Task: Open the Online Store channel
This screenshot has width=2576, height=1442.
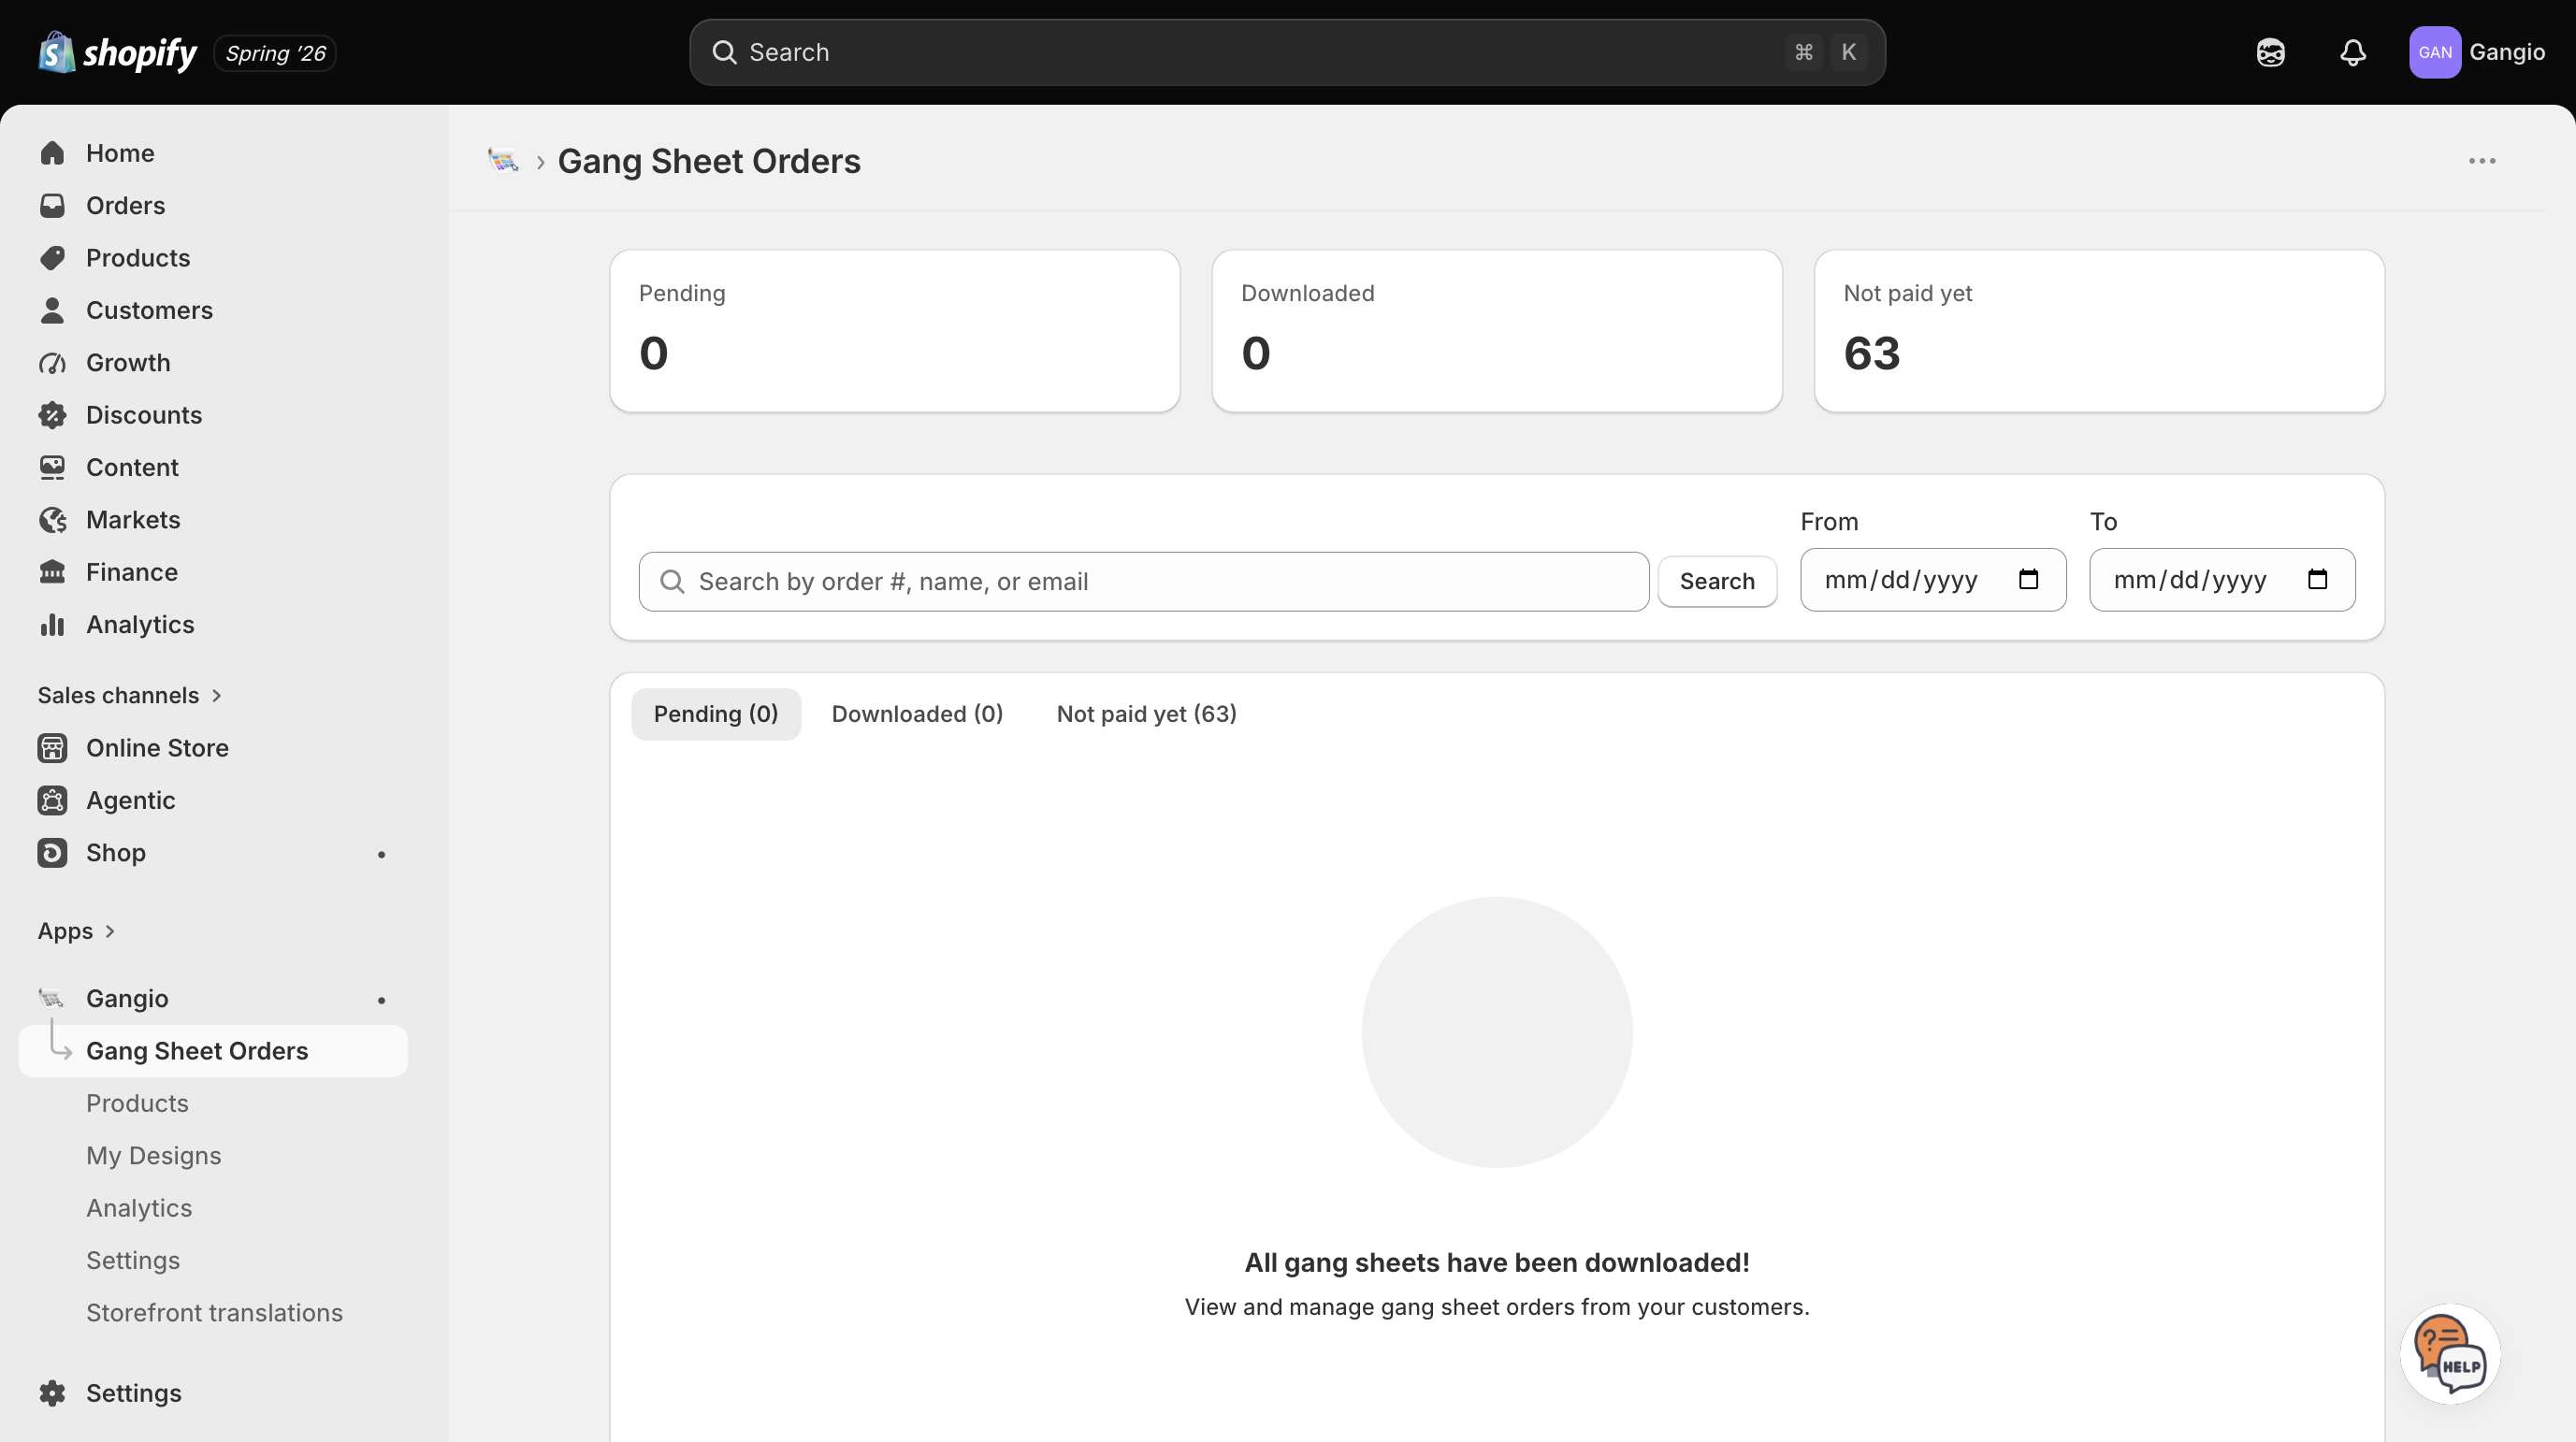Action: pyautogui.click(x=157, y=748)
